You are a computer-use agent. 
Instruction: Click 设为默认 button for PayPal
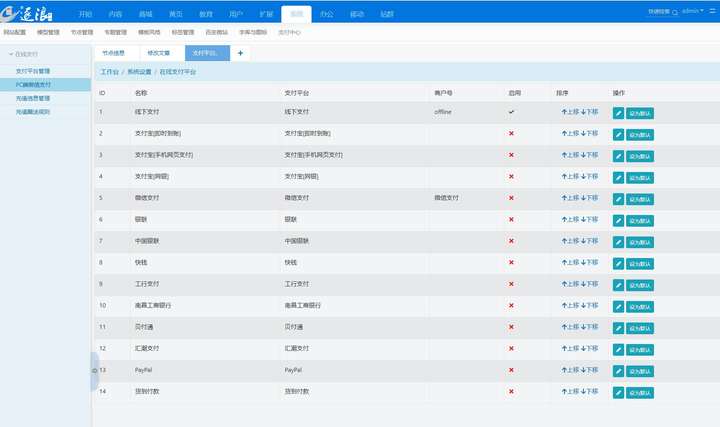[640, 371]
